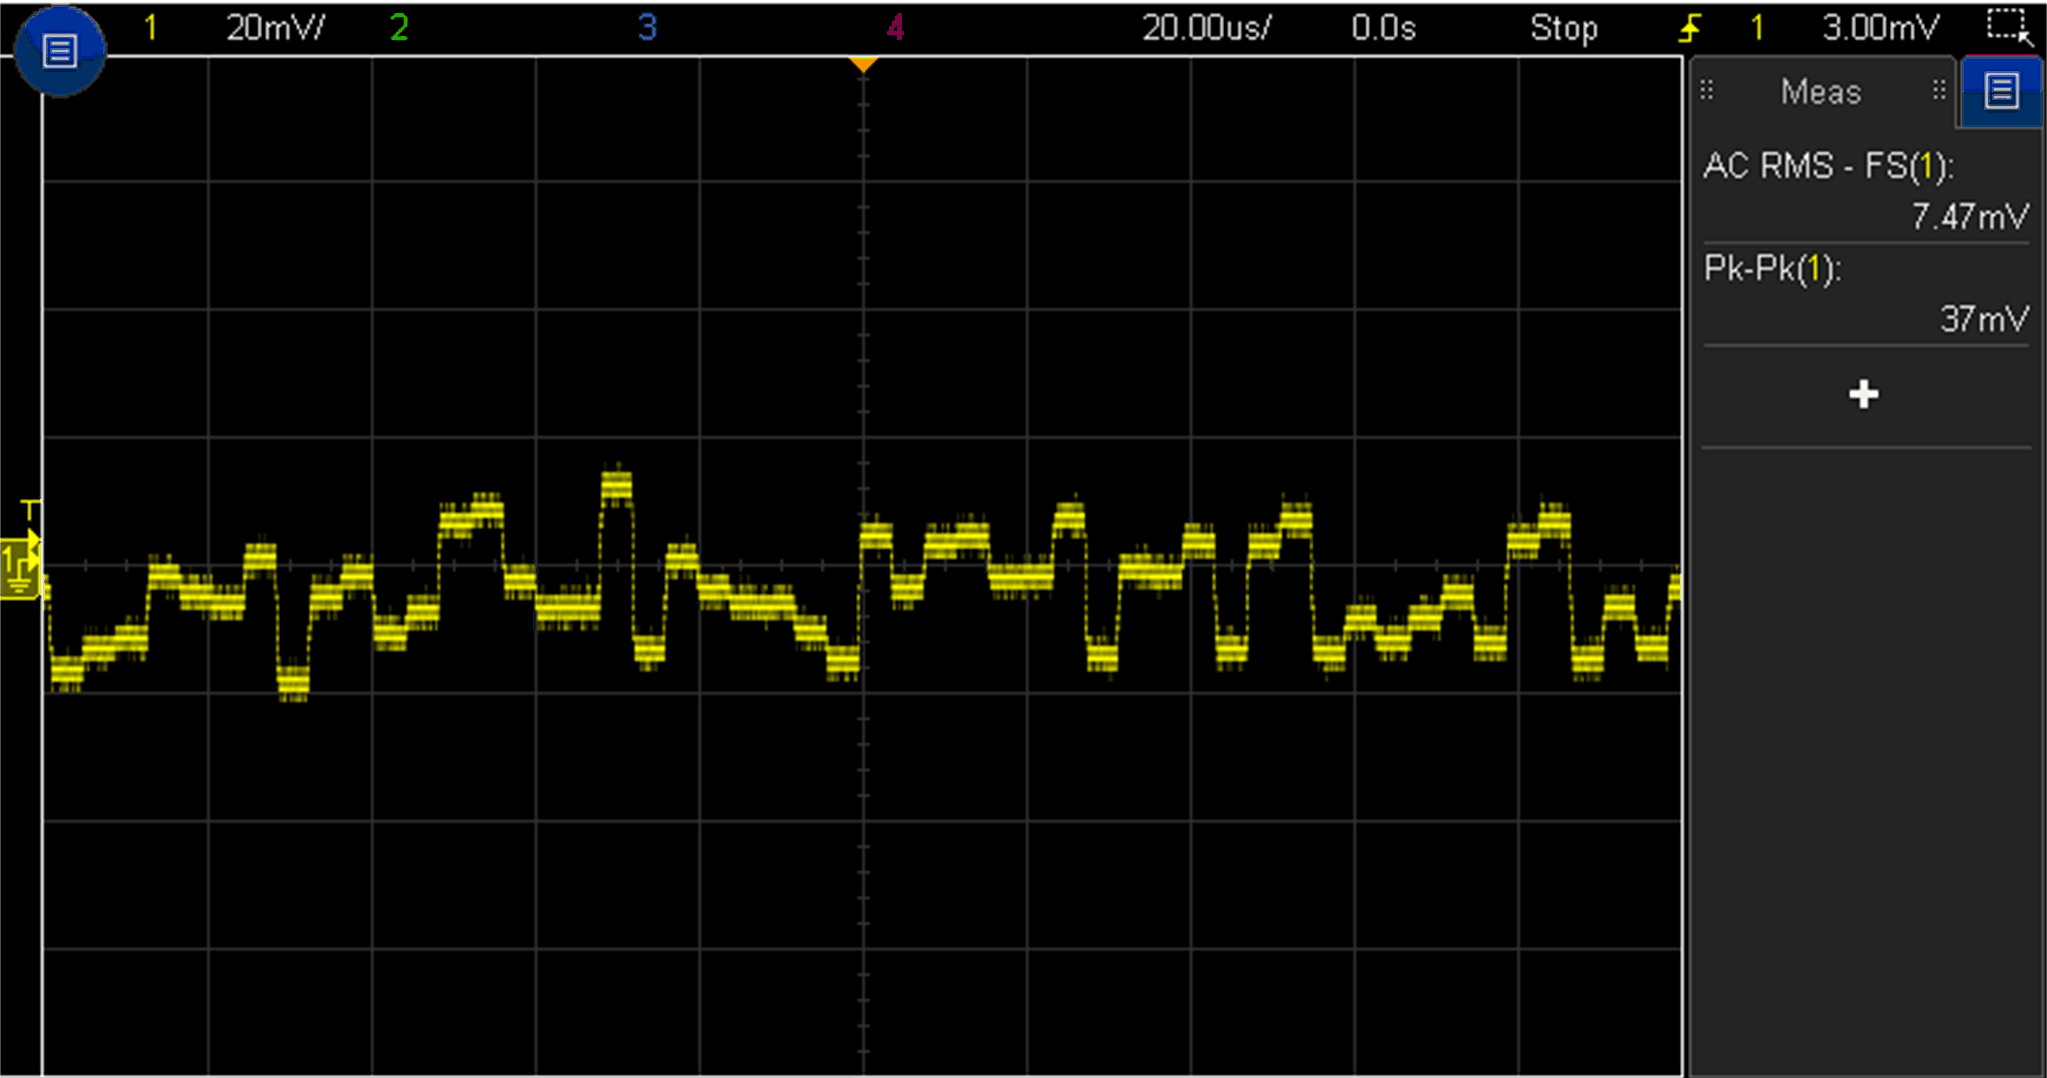Open the 20mV/ vertical scale setting
The height and width of the screenshot is (1078, 2047).
point(275,28)
